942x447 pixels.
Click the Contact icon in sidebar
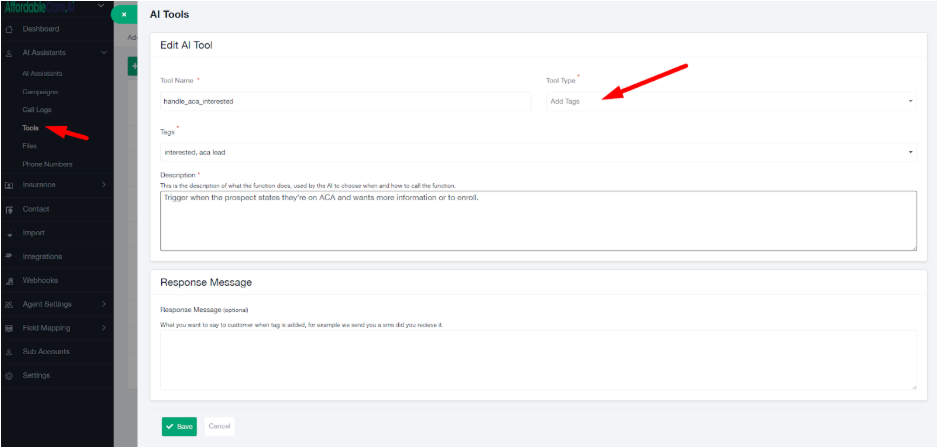[x=9, y=209]
